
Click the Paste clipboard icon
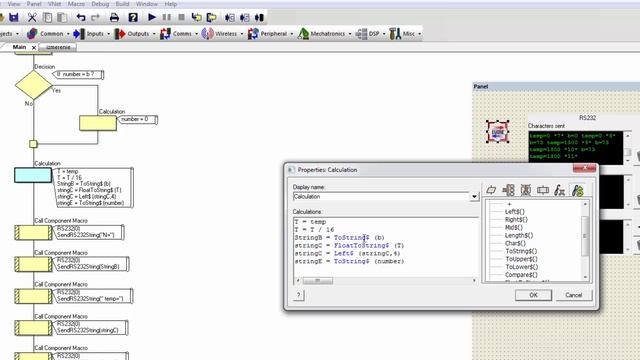(x=62, y=18)
